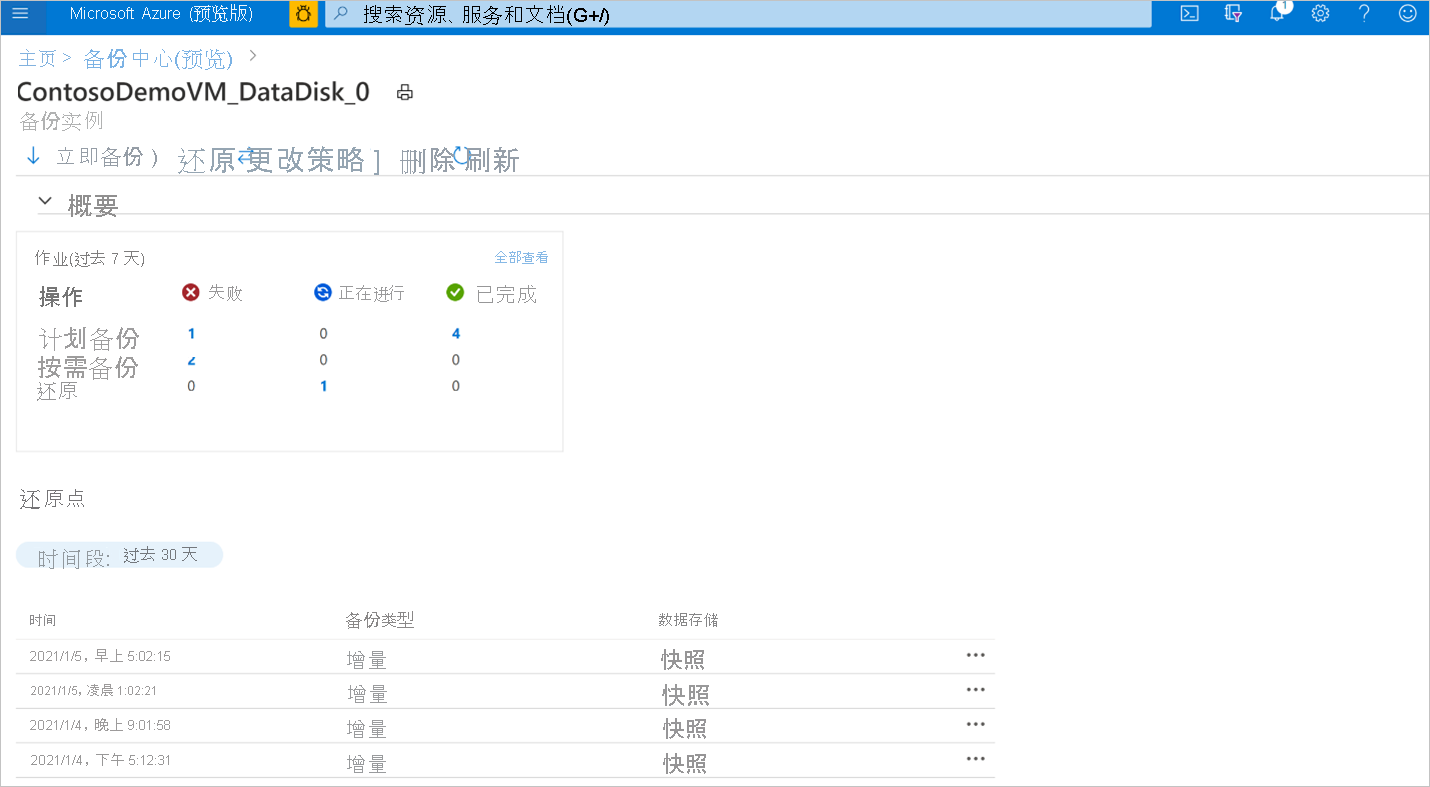Click 还原 row label in jobs table
This screenshot has height=787, width=1430.
tap(57, 391)
